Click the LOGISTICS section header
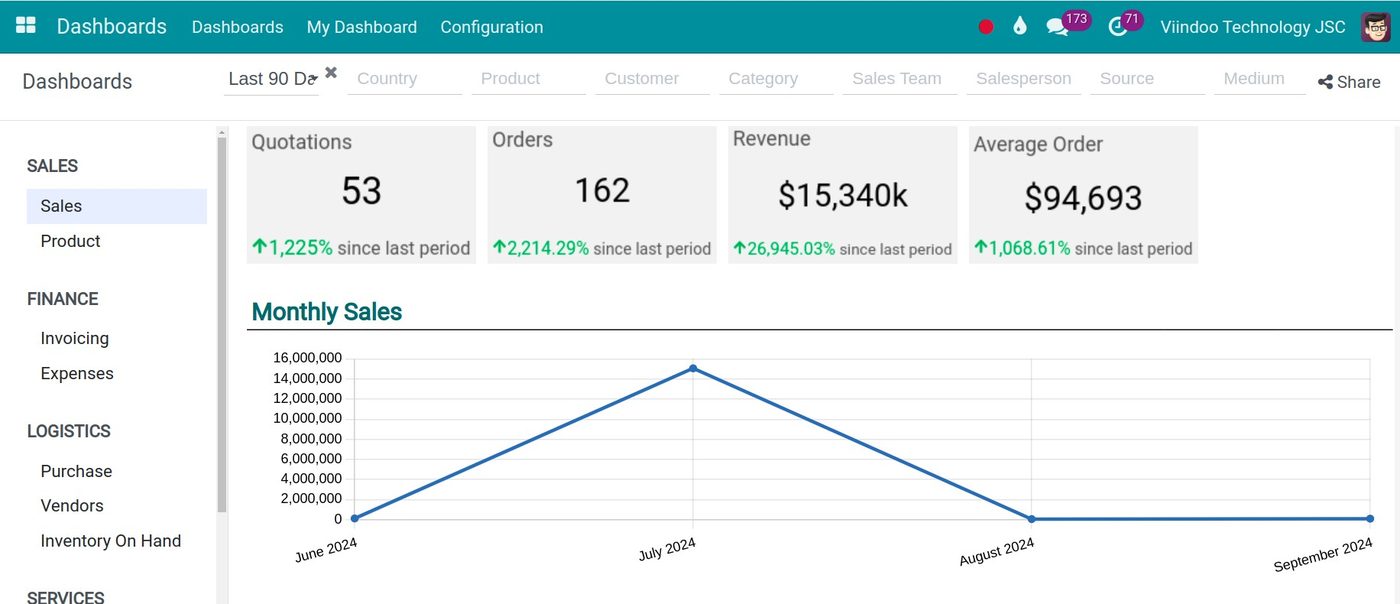 [x=69, y=431]
